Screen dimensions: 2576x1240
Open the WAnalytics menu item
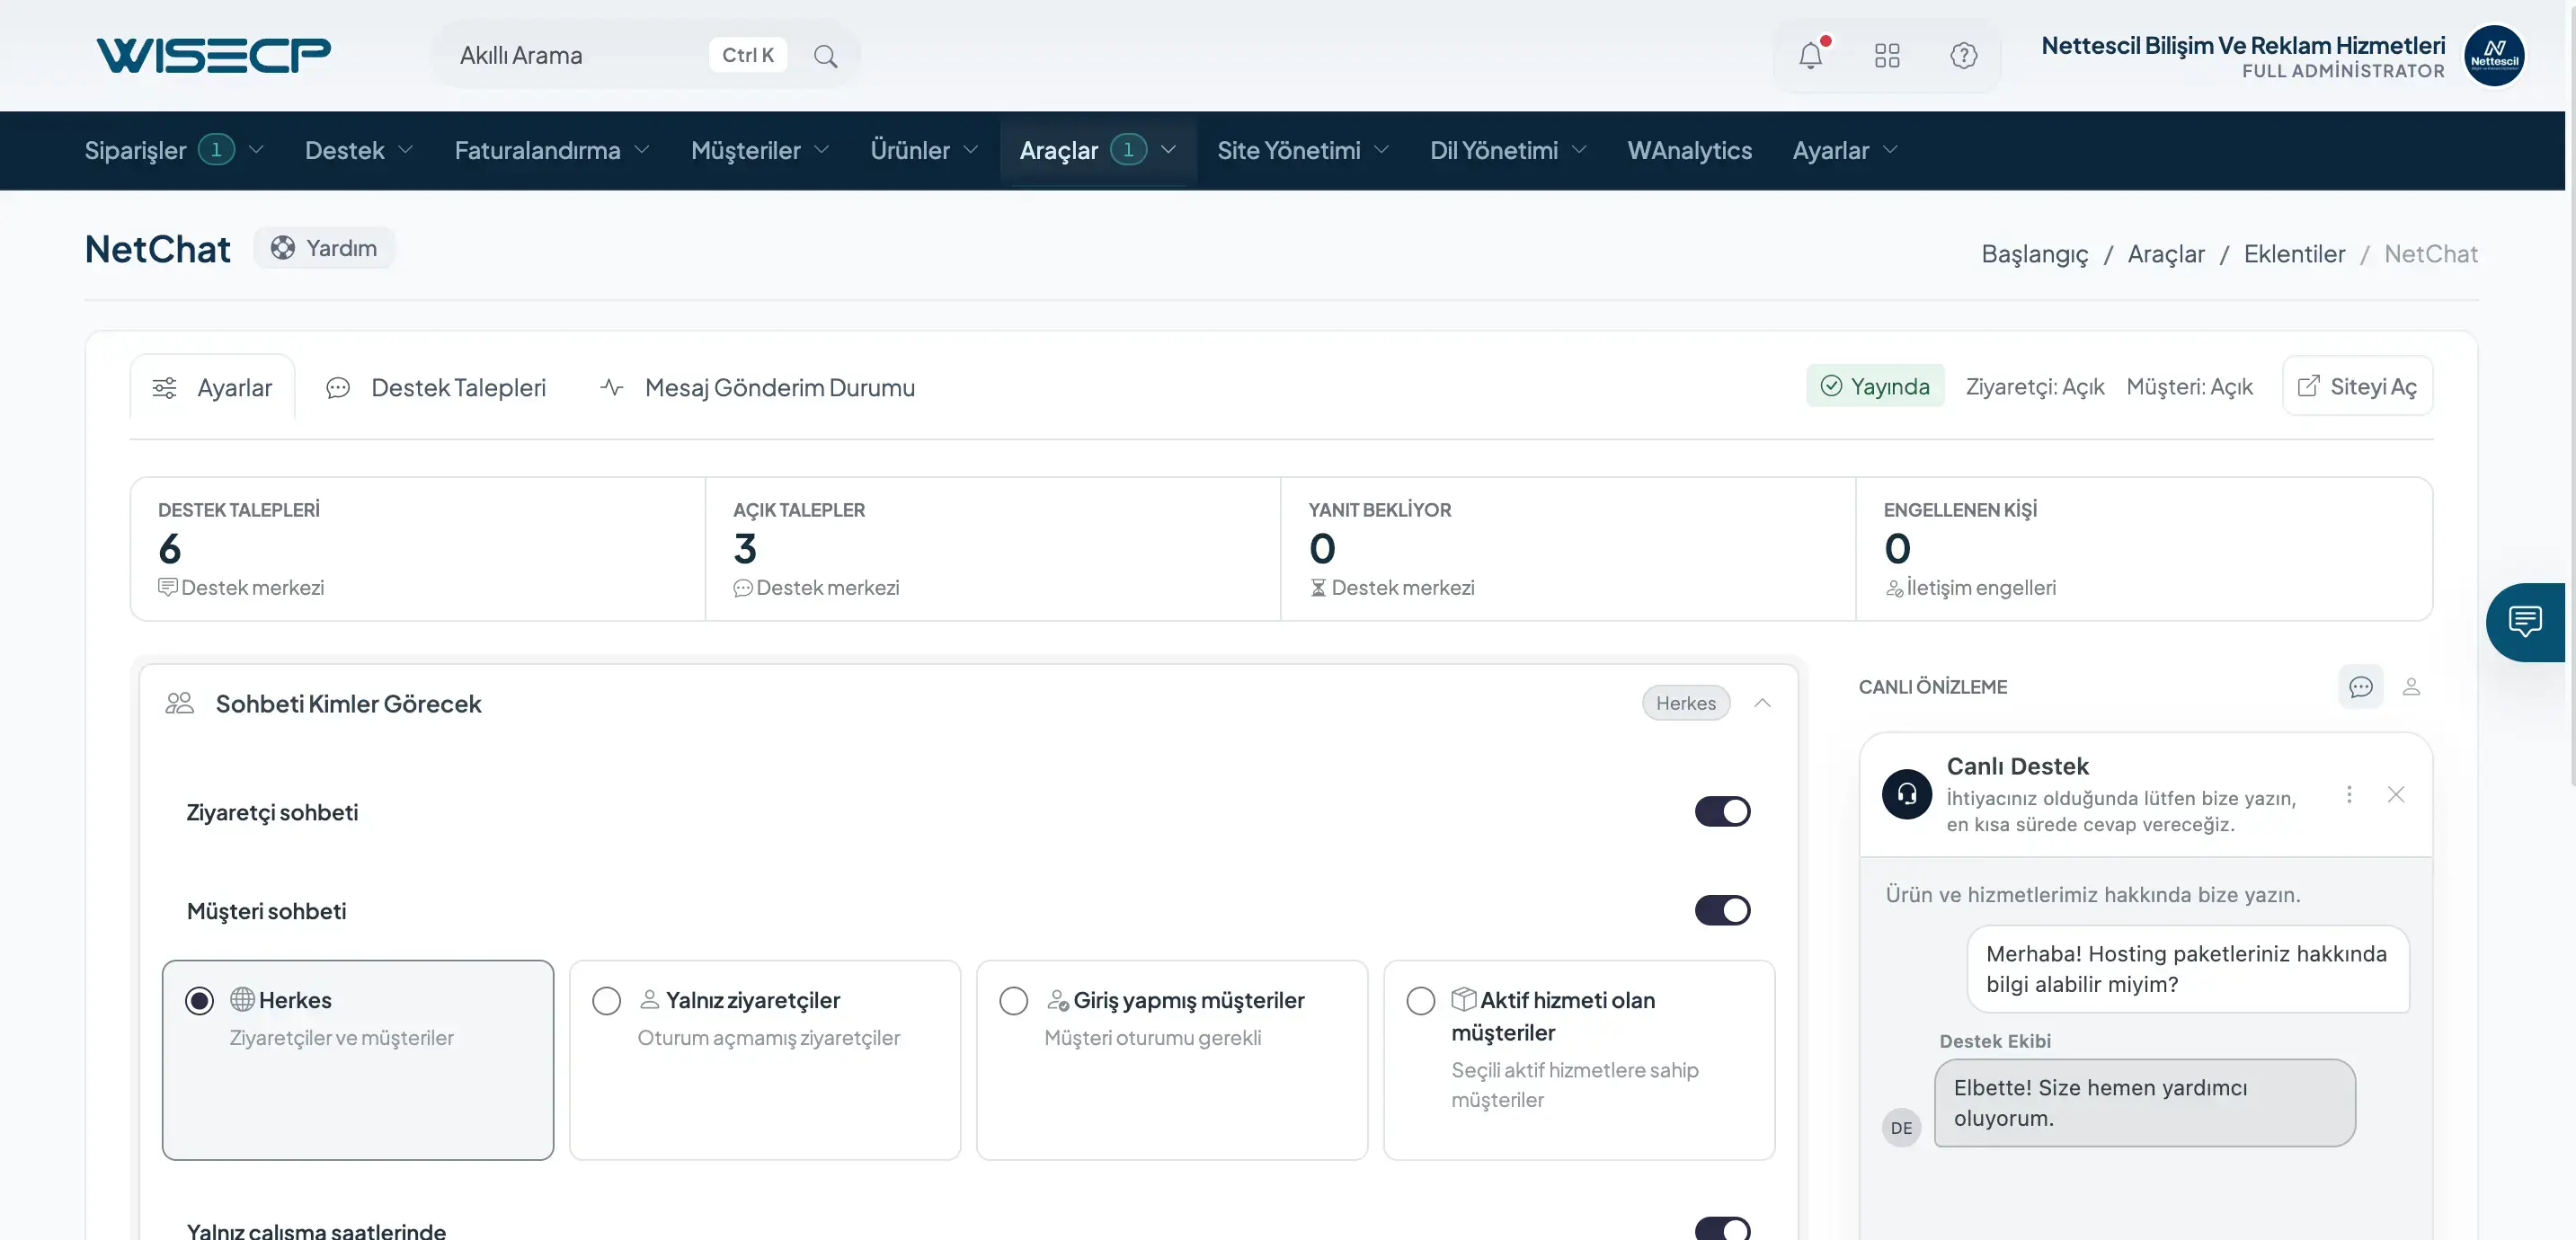coord(1689,150)
